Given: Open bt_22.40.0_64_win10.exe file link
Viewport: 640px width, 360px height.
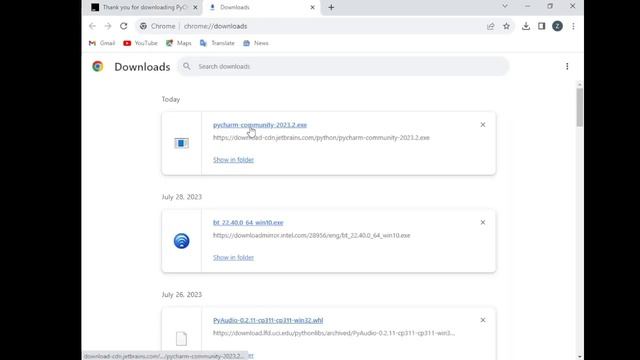Looking at the screenshot, I should pos(248,222).
